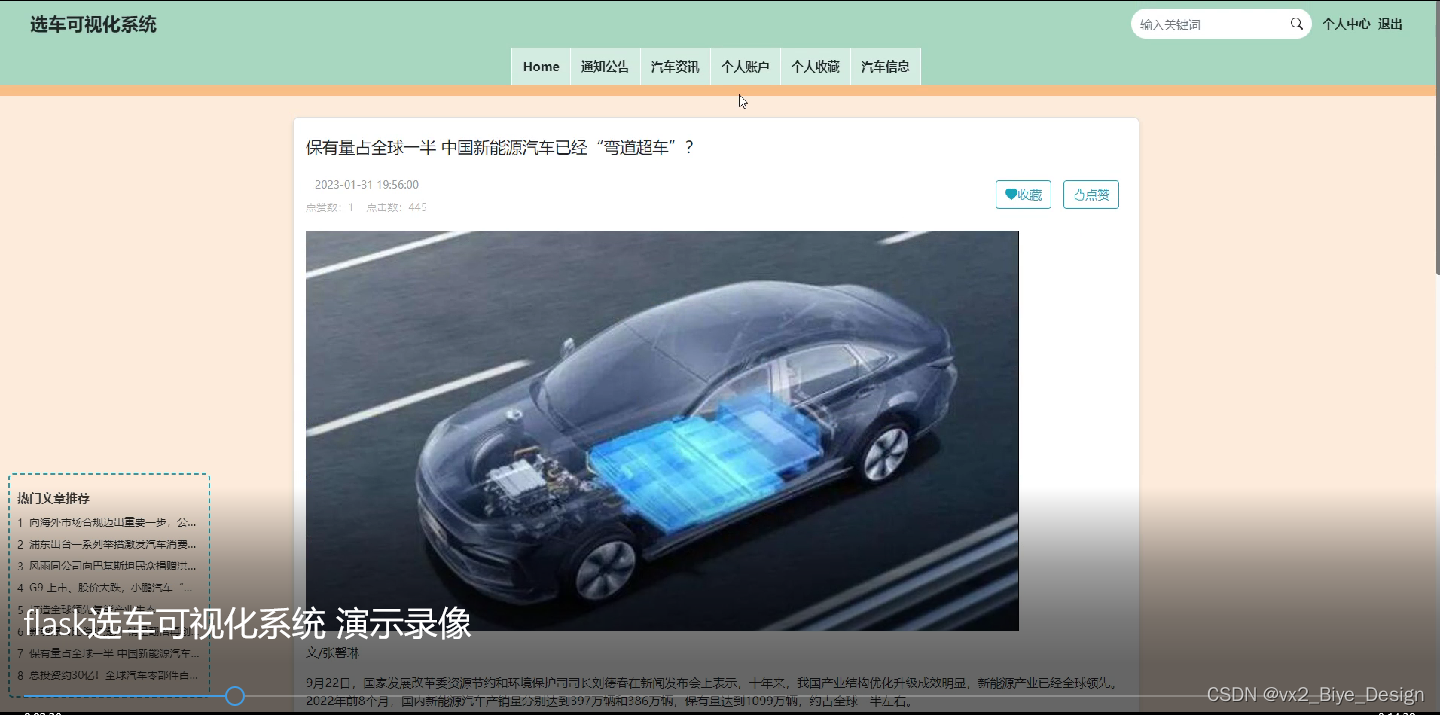Select the 个人收藏 menu item

tap(815, 67)
